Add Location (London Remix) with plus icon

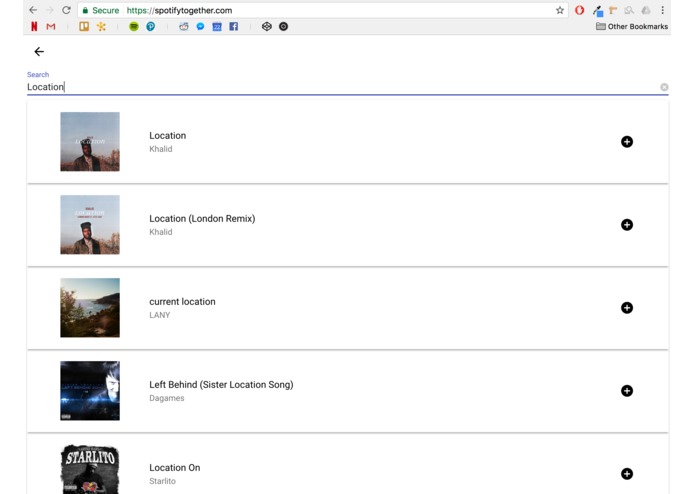[627, 225]
